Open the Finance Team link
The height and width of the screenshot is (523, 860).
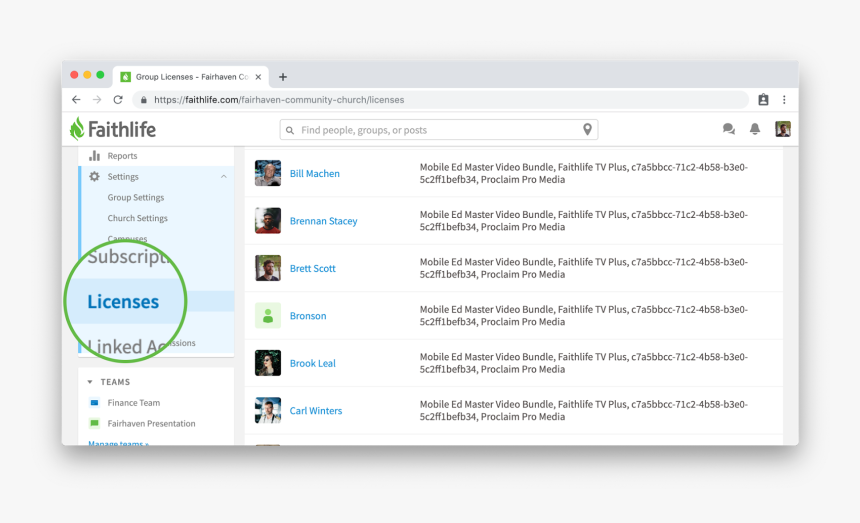click(x=134, y=403)
